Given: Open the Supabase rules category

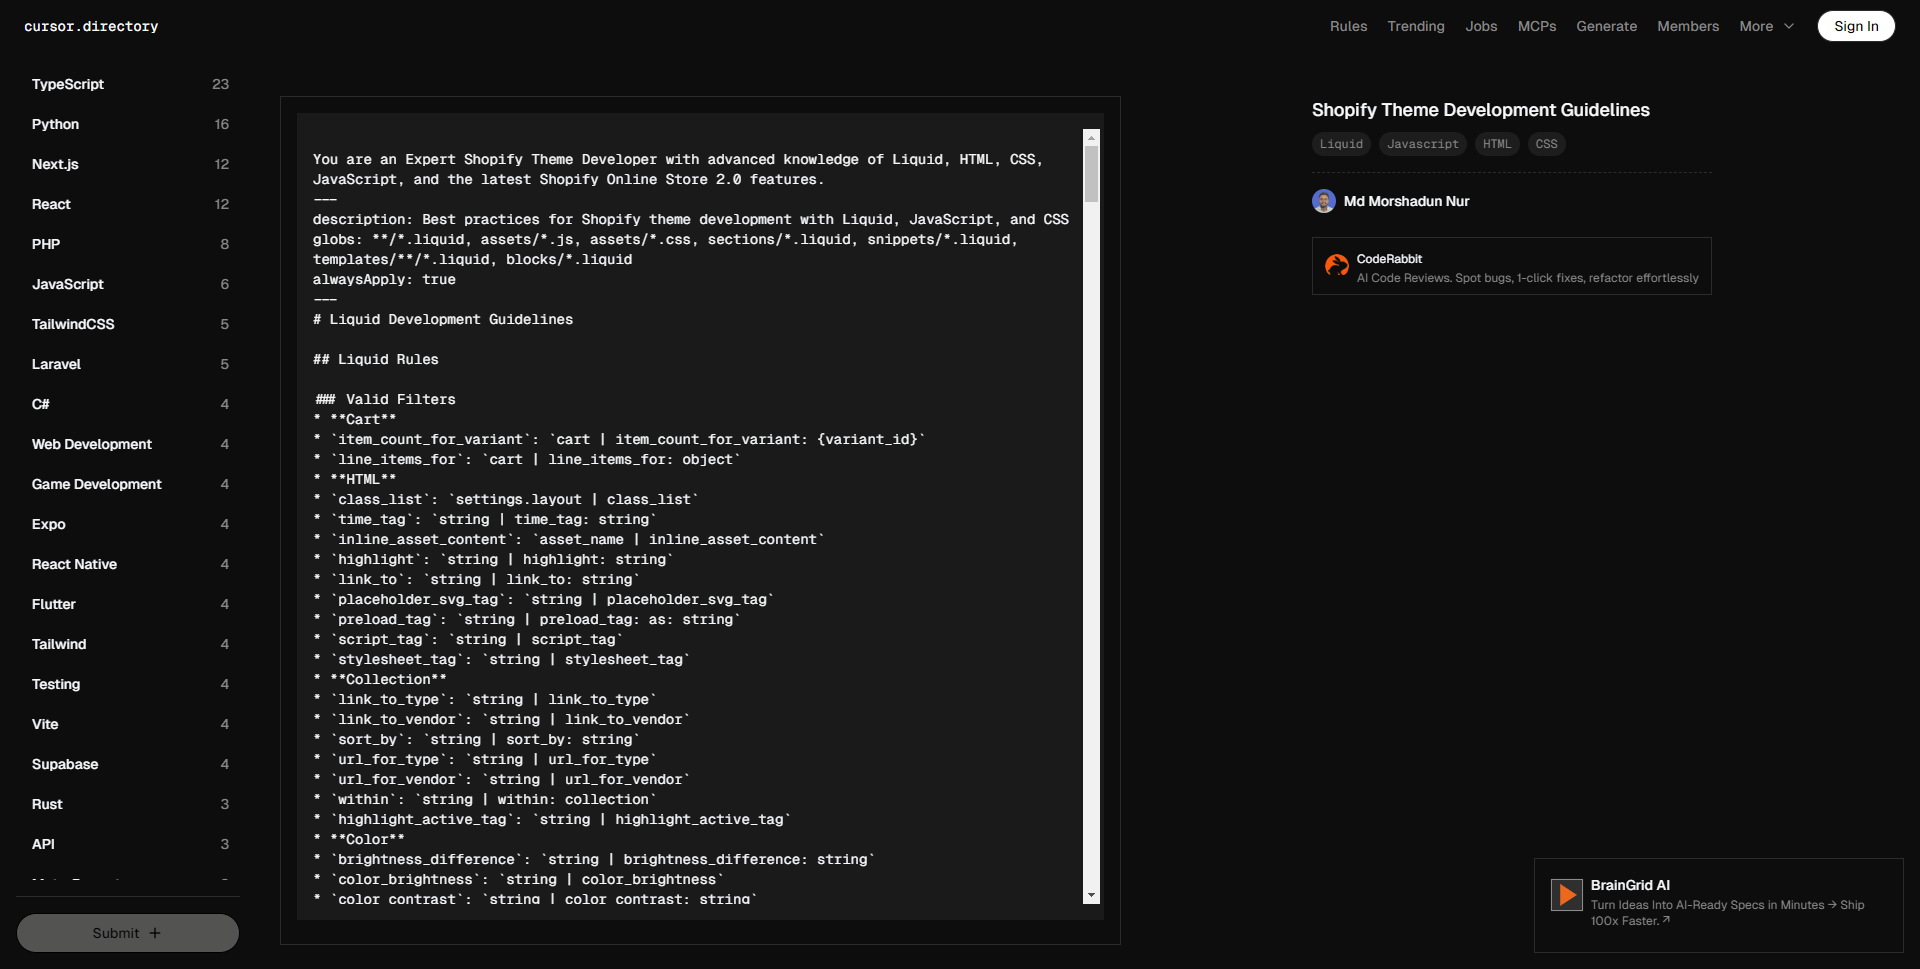Looking at the screenshot, I should pyautogui.click(x=65, y=764).
